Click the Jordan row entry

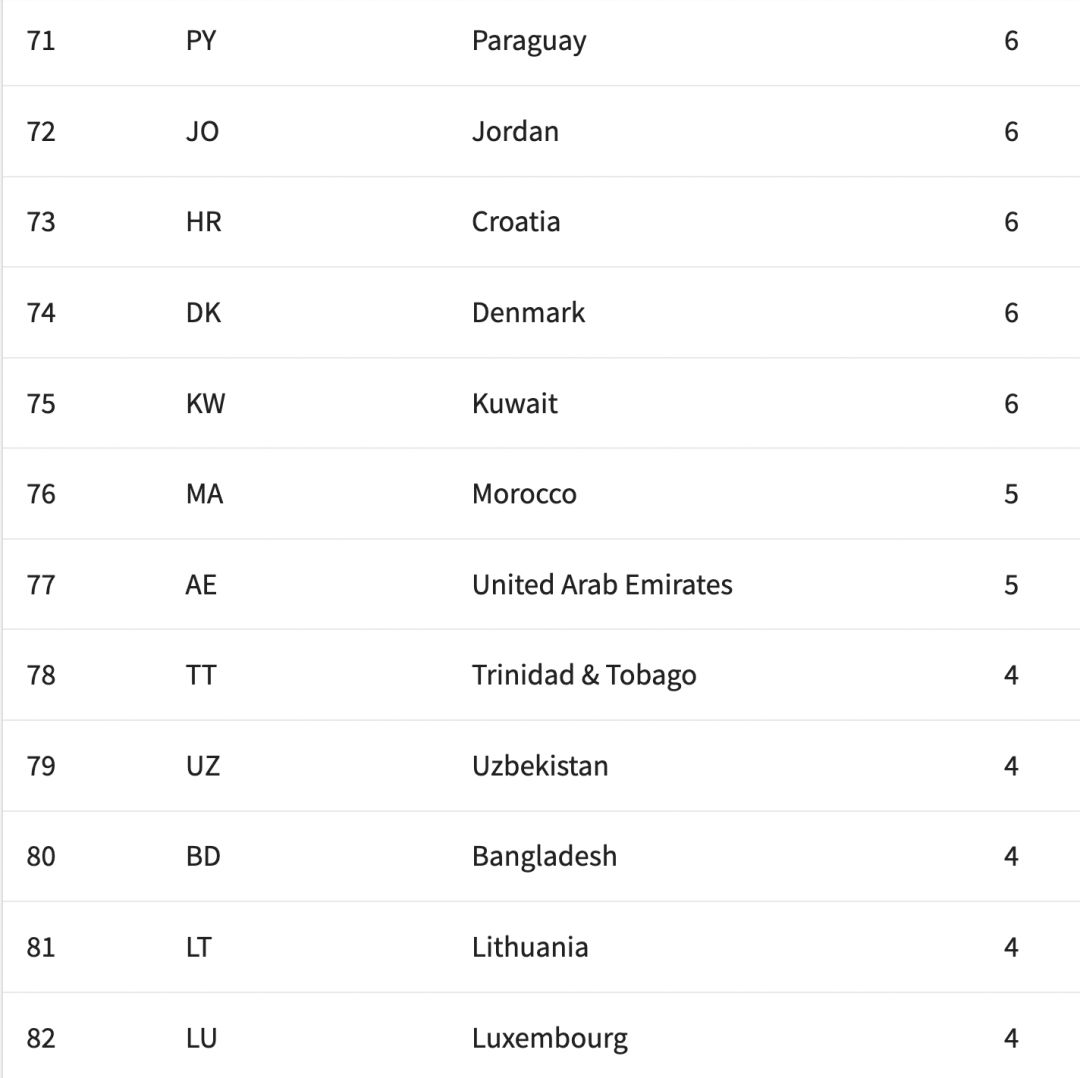point(541,132)
